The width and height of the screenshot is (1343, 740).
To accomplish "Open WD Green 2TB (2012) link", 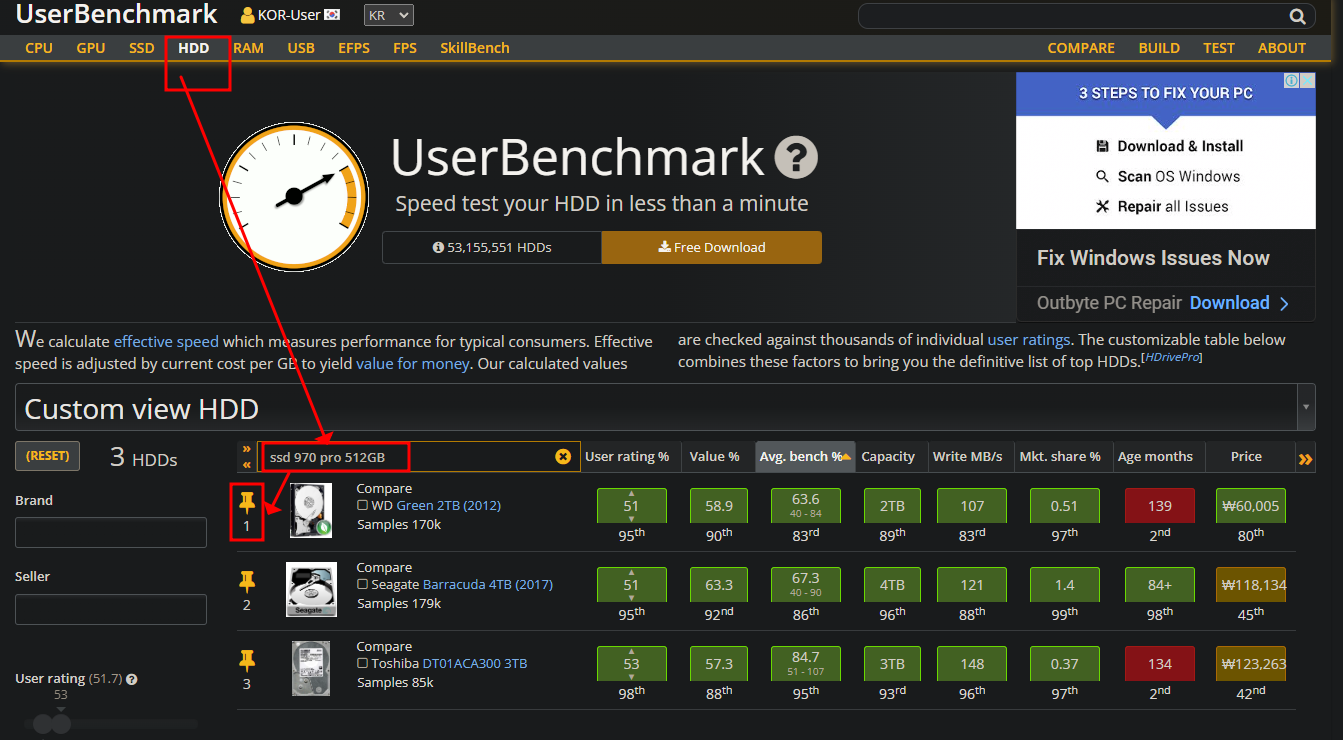I will click(x=449, y=506).
